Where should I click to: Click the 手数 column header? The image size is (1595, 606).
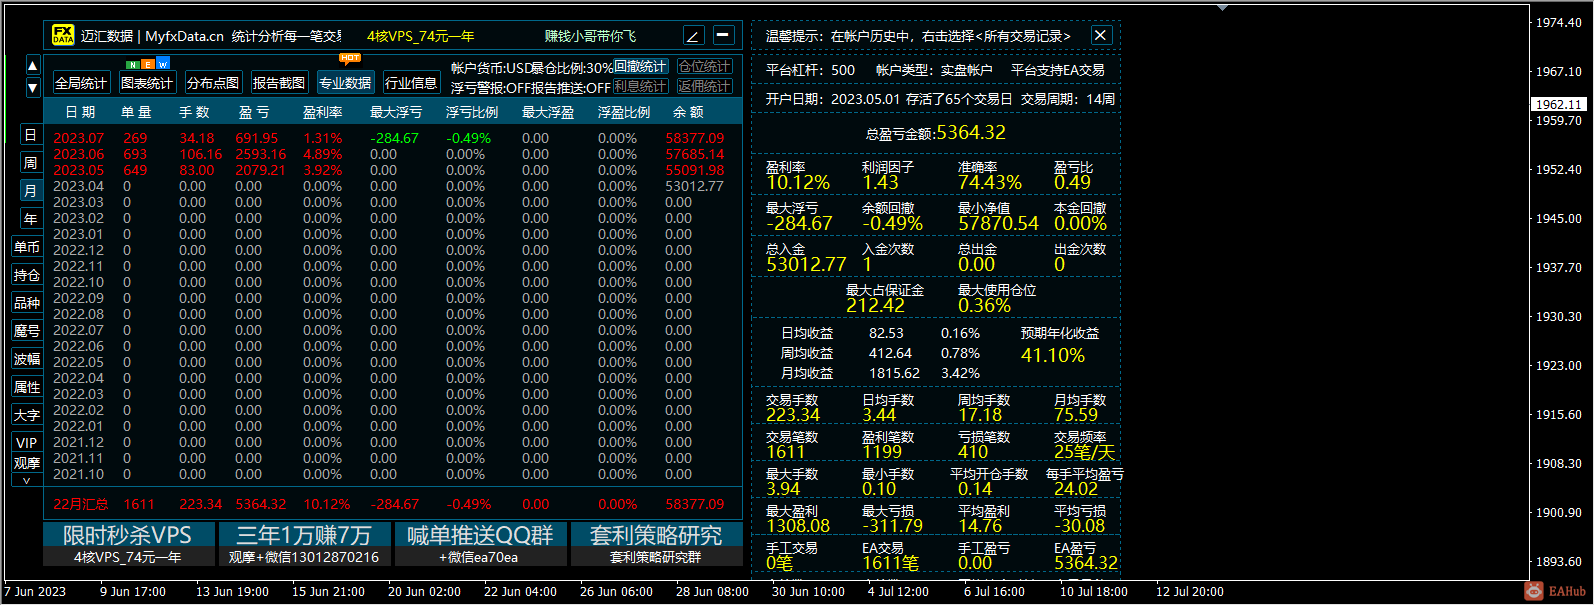[194, 112]
